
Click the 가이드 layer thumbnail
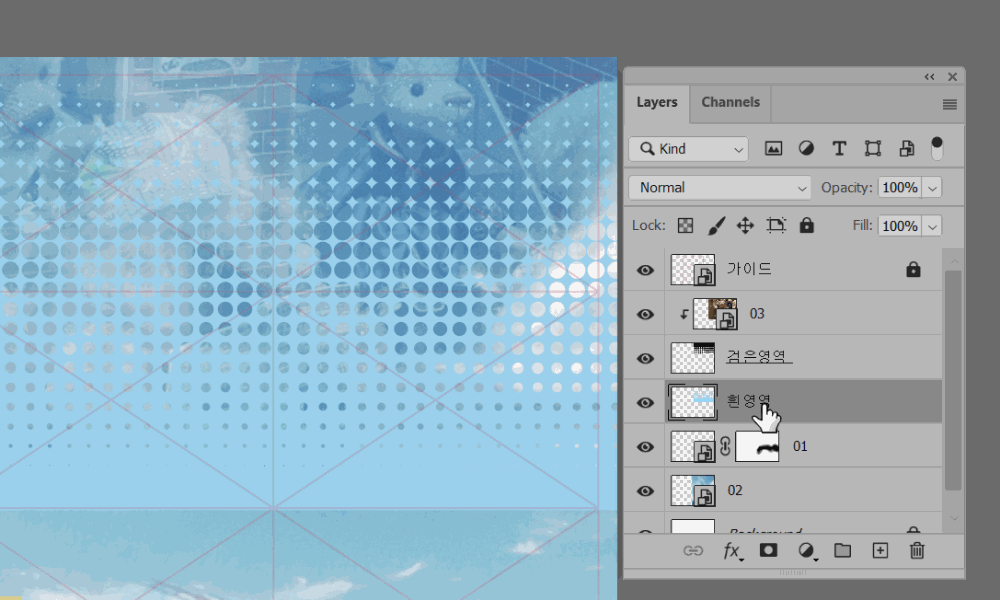point(693,270)
